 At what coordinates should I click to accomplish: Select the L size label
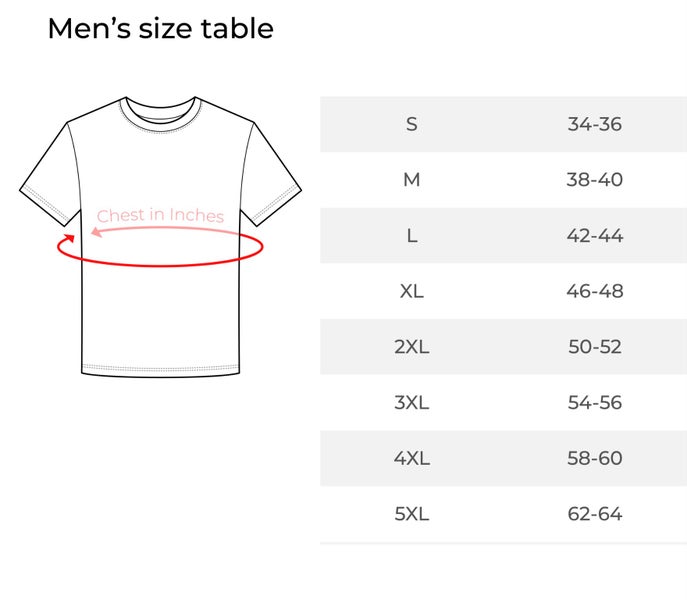(412, 236)
